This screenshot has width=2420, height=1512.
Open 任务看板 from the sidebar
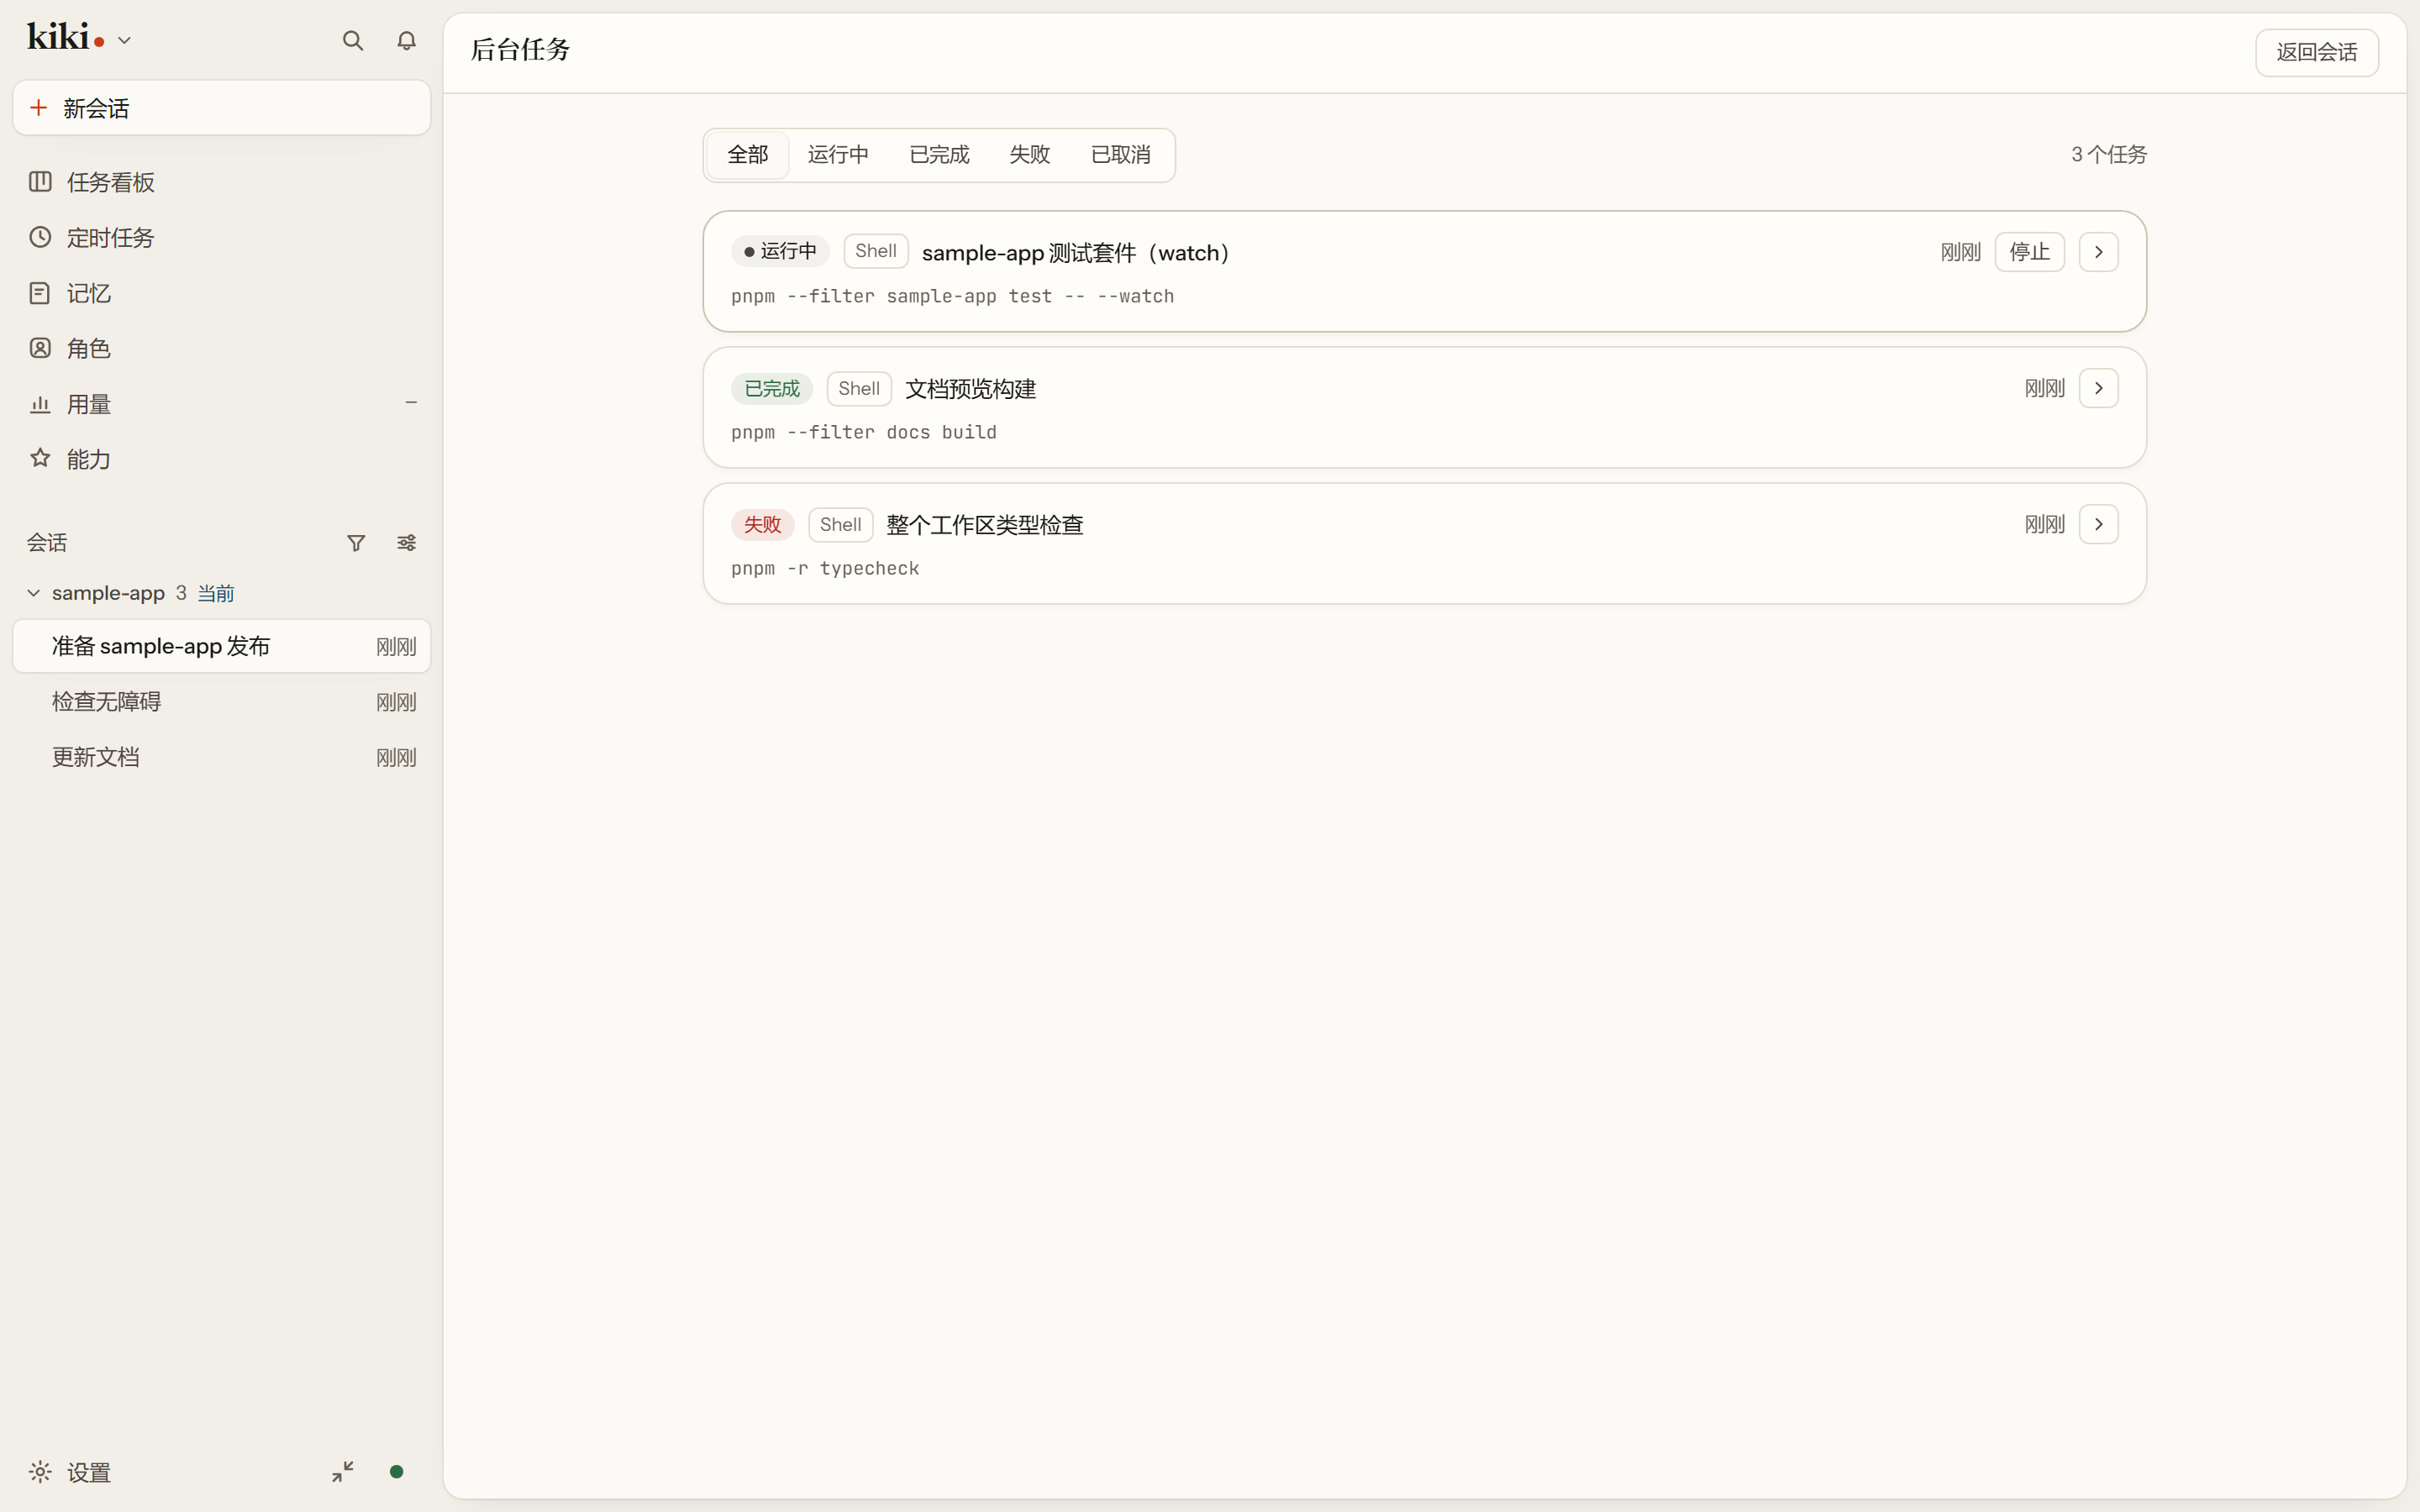click(221, 182)
